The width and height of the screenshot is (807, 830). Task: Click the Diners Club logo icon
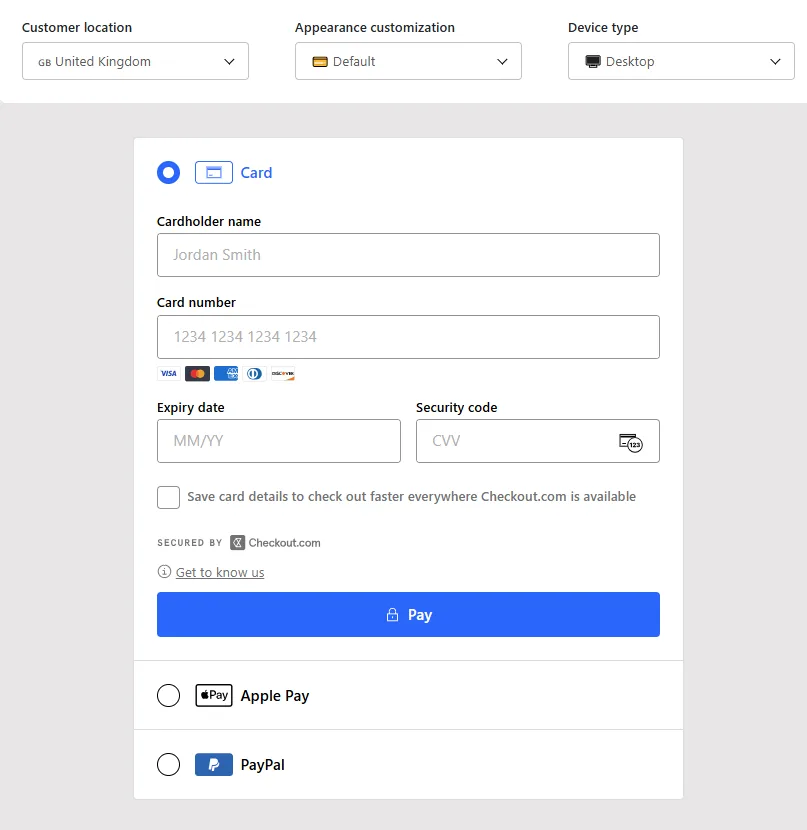255,374
